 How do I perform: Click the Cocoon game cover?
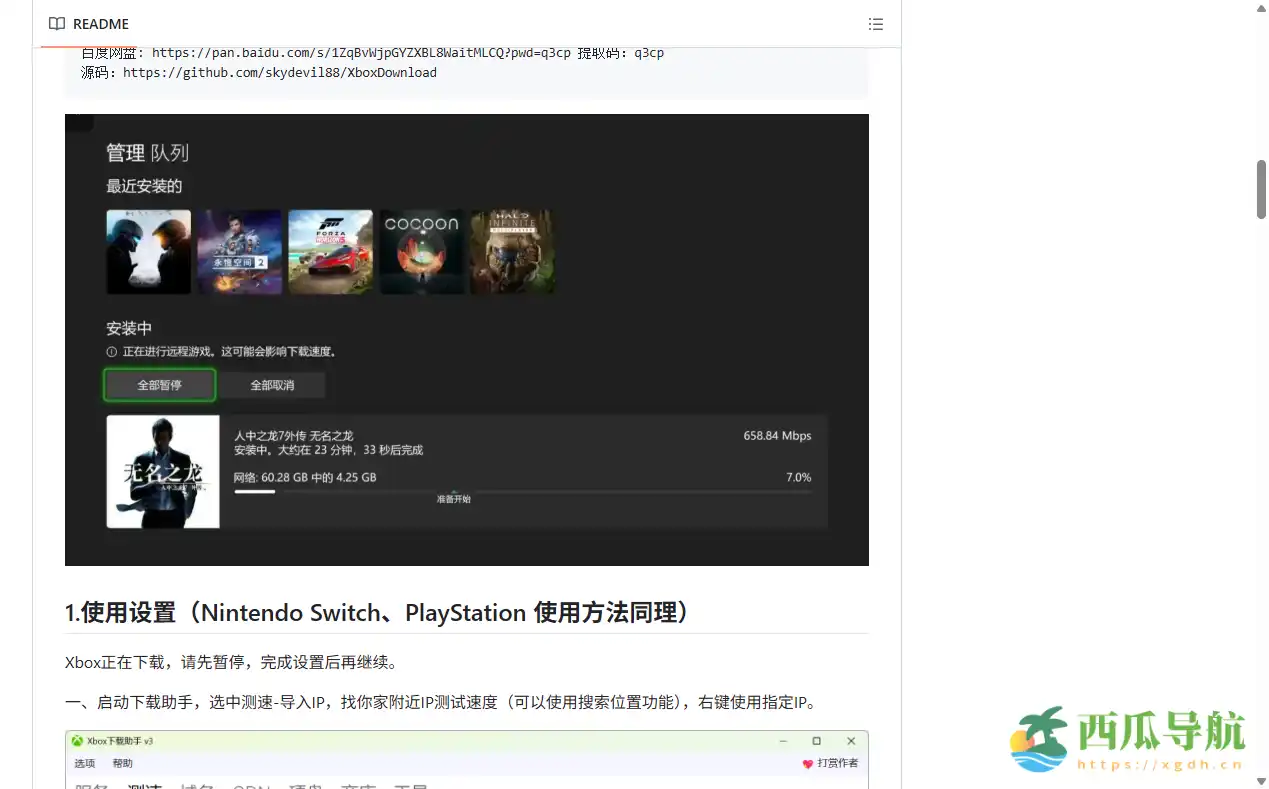pos(421,251)
